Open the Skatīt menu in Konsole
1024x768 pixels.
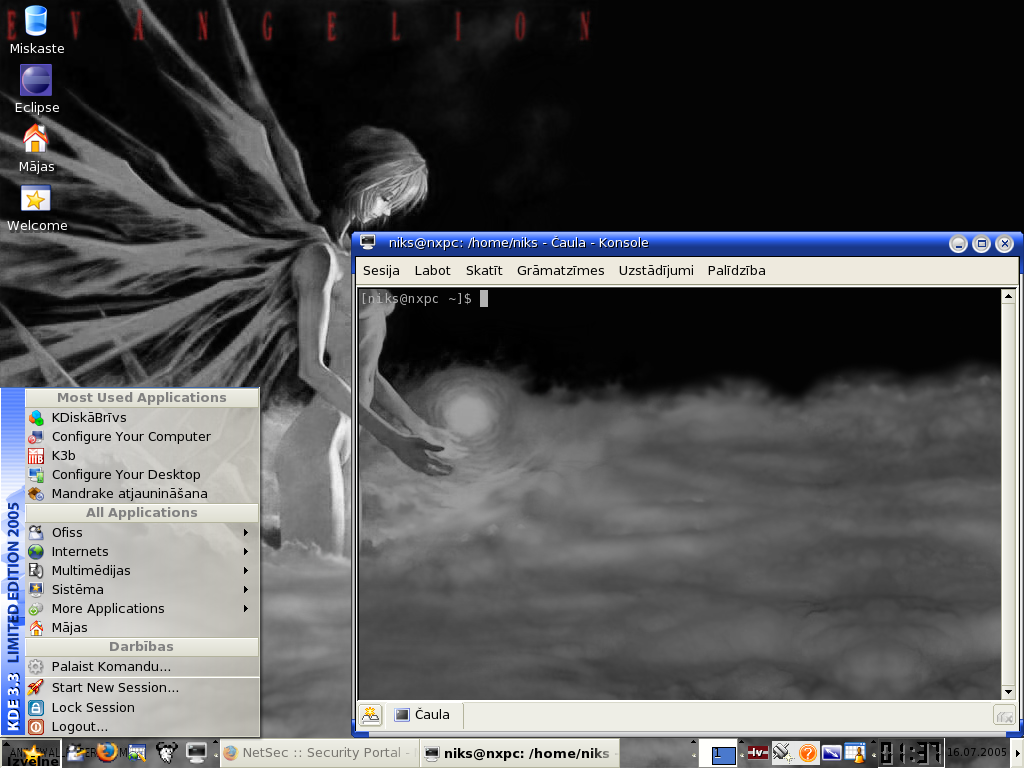pyautogui.click(x=484, y=270)
